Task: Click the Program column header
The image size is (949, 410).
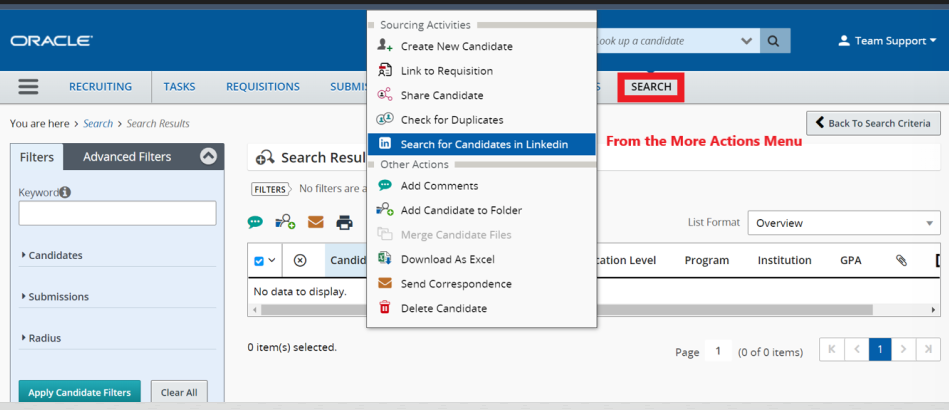Action: pyautogui.click(x=707, y=260)
